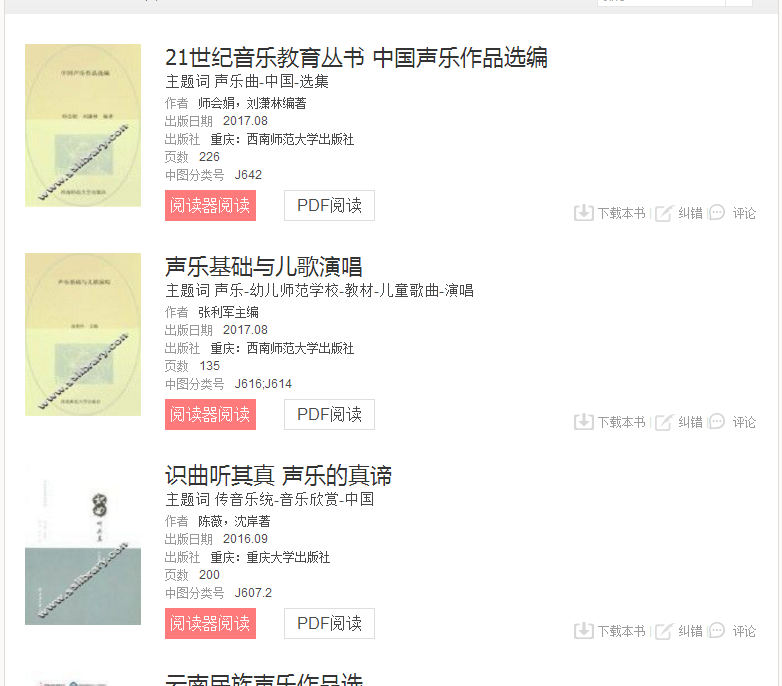This screenshot has width=782, height=686.
Task: Click subject 声乐曲-中国-选集
Action: tap(271, 81)
